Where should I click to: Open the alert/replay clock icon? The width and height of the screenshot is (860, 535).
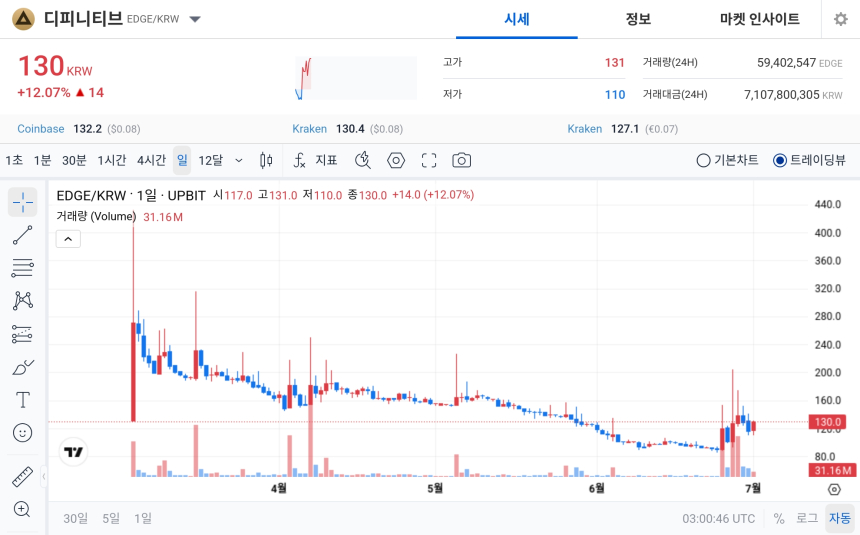pyautogui.click(x=363, y=160)
